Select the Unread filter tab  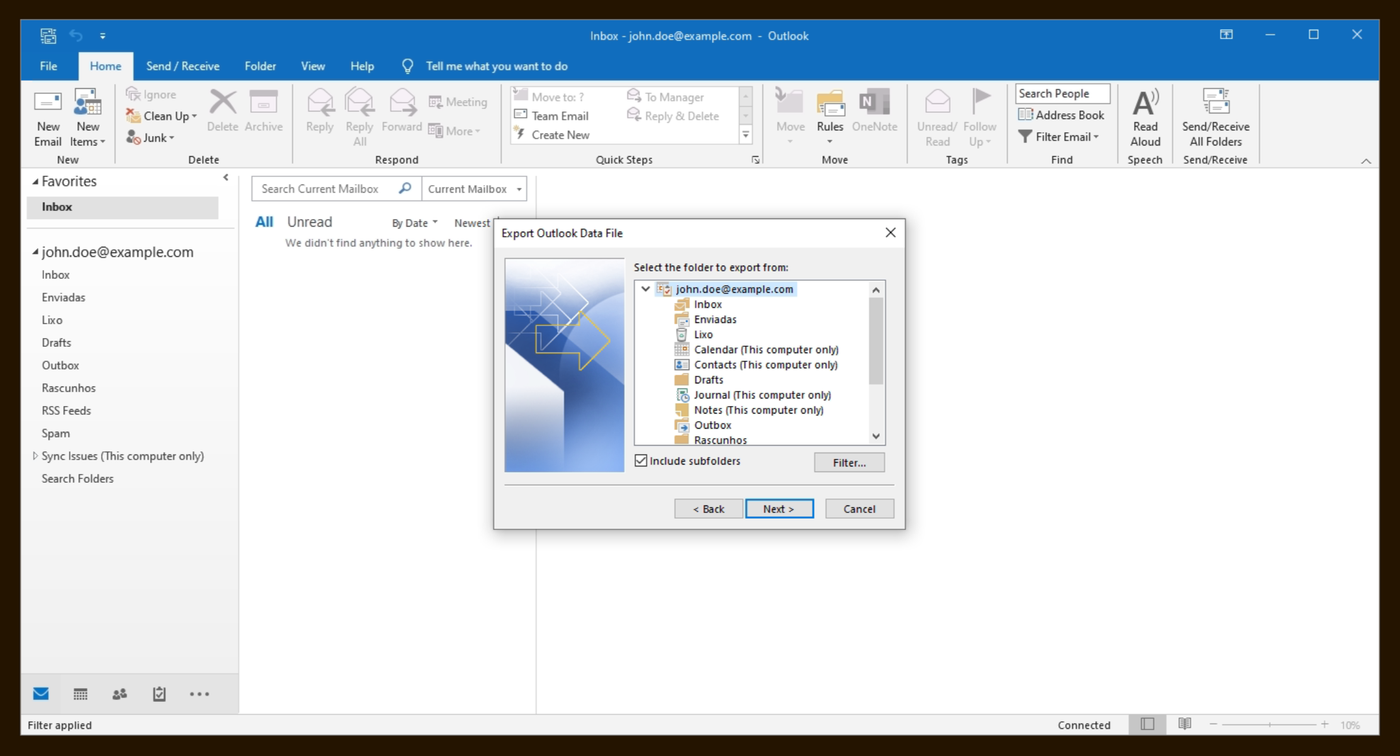coord(309,222)
